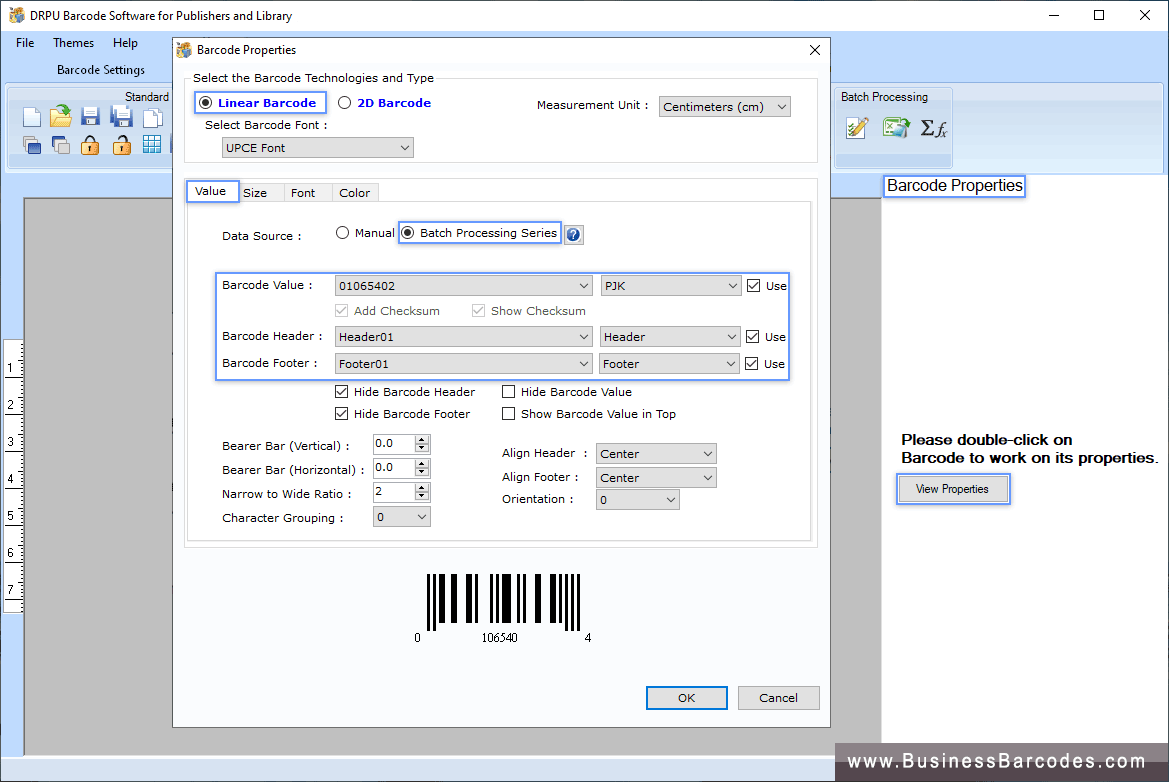Create a new barcode document
1169x782 pixels.
point(31,116)
